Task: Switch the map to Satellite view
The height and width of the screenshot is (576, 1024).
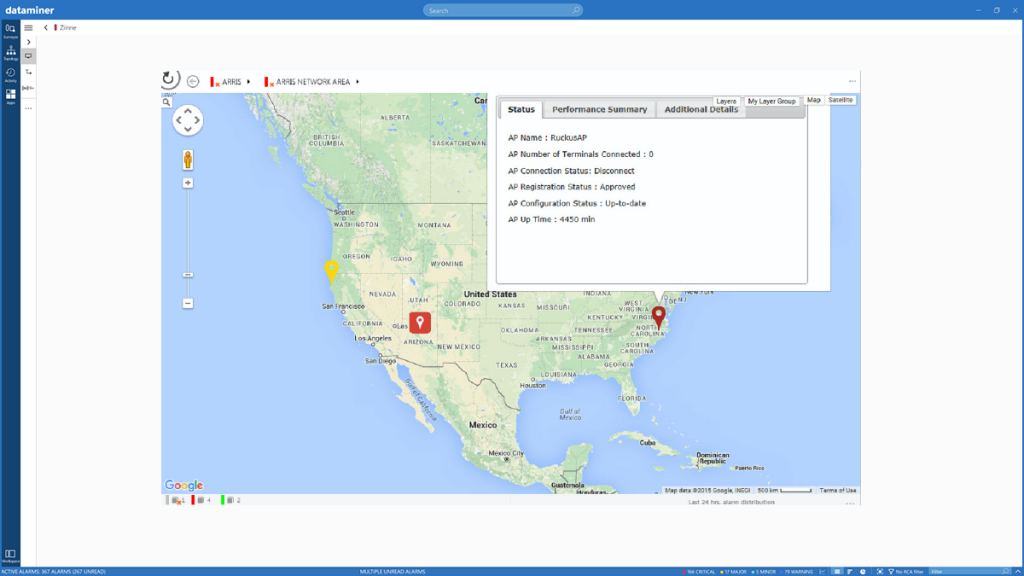Action: point(840,100)
